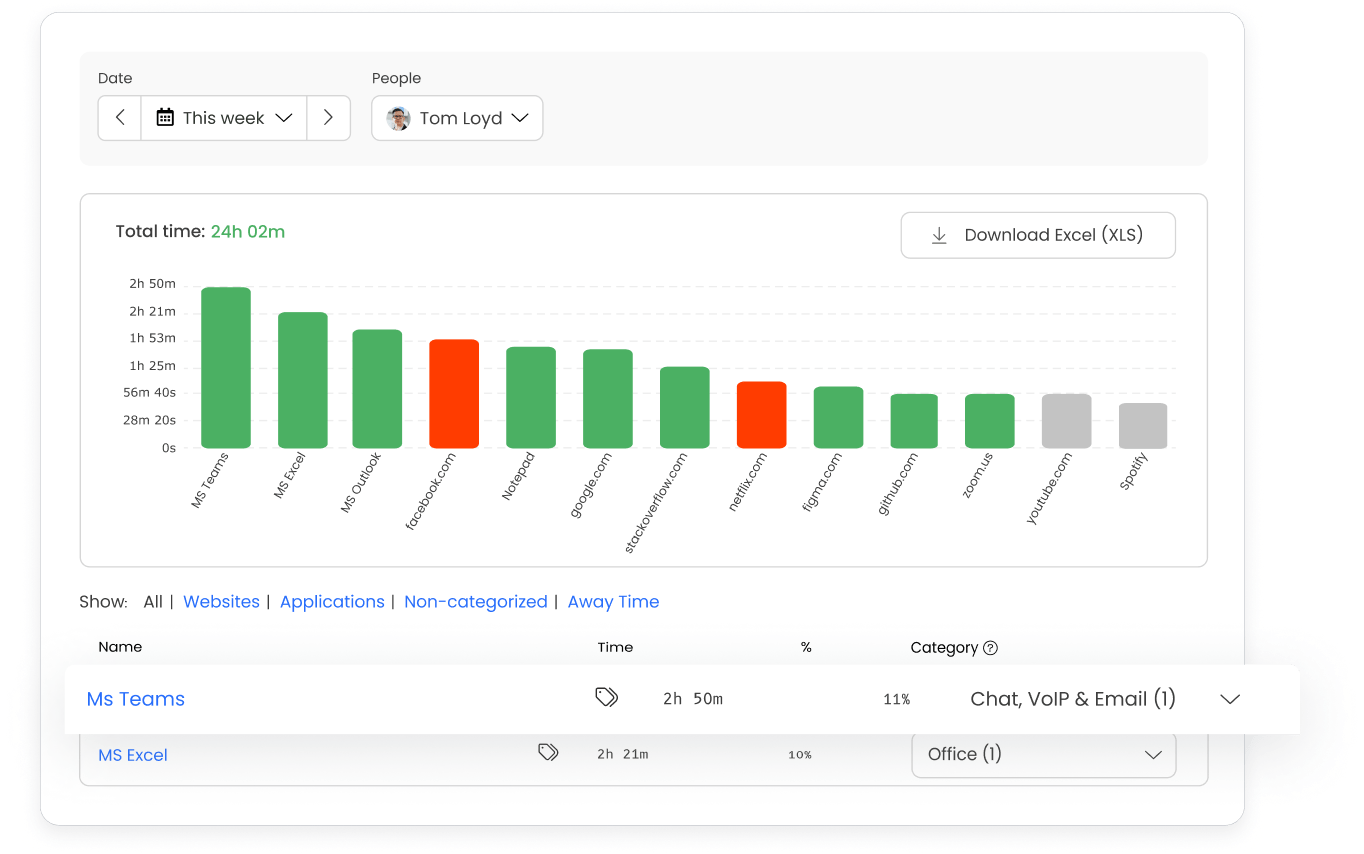The height and width of the screenshot is (854, 1364).
Task: Filter list by Websites
Action: [x=221, y=602]
